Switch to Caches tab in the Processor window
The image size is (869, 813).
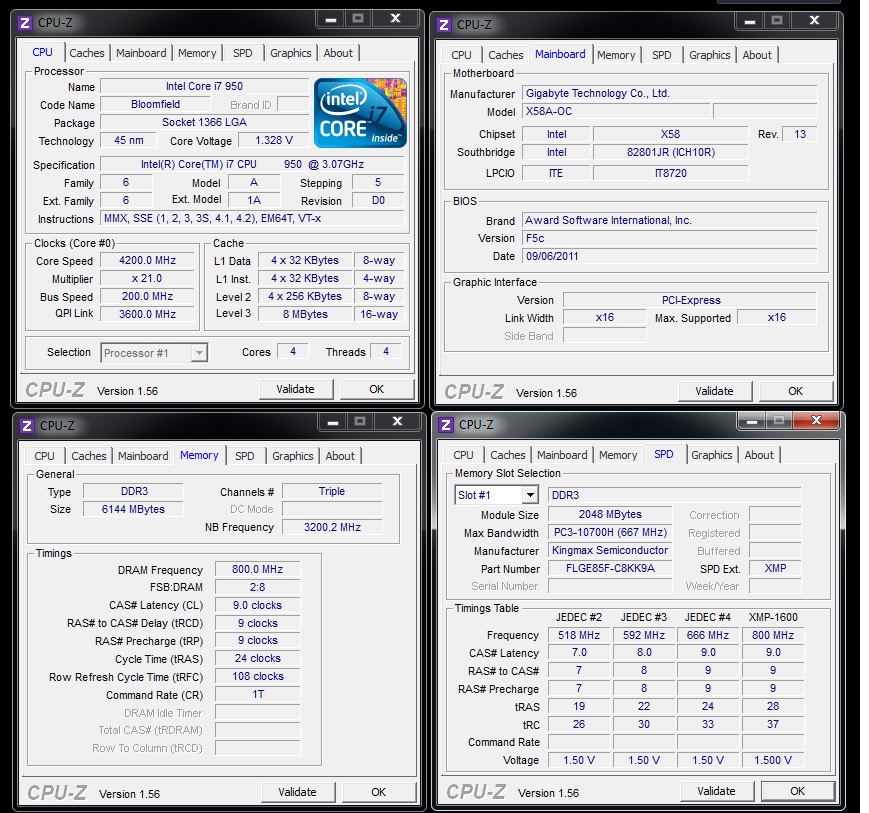[86, 53]
